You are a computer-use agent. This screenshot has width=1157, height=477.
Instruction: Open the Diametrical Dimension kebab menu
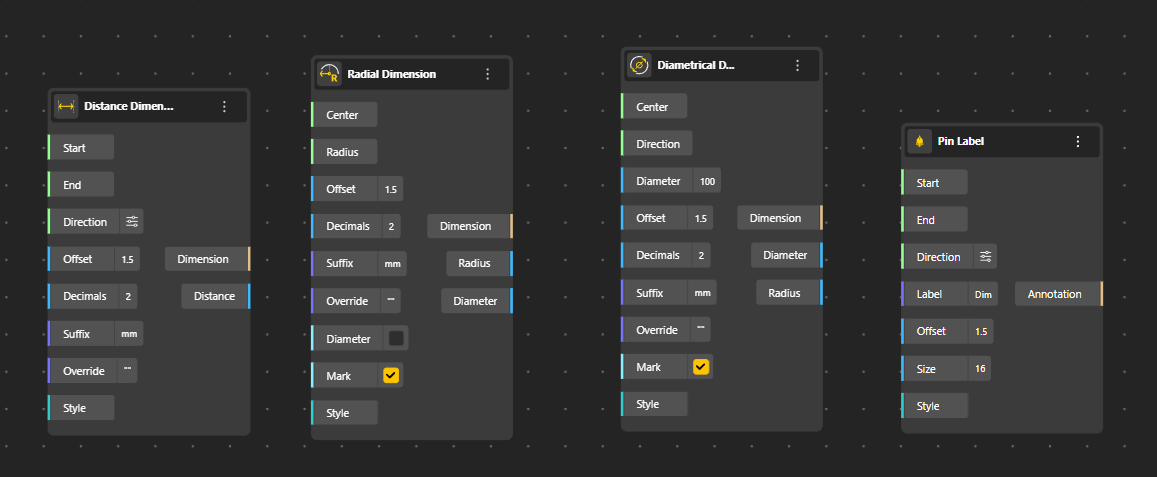[x=797, y=66]
